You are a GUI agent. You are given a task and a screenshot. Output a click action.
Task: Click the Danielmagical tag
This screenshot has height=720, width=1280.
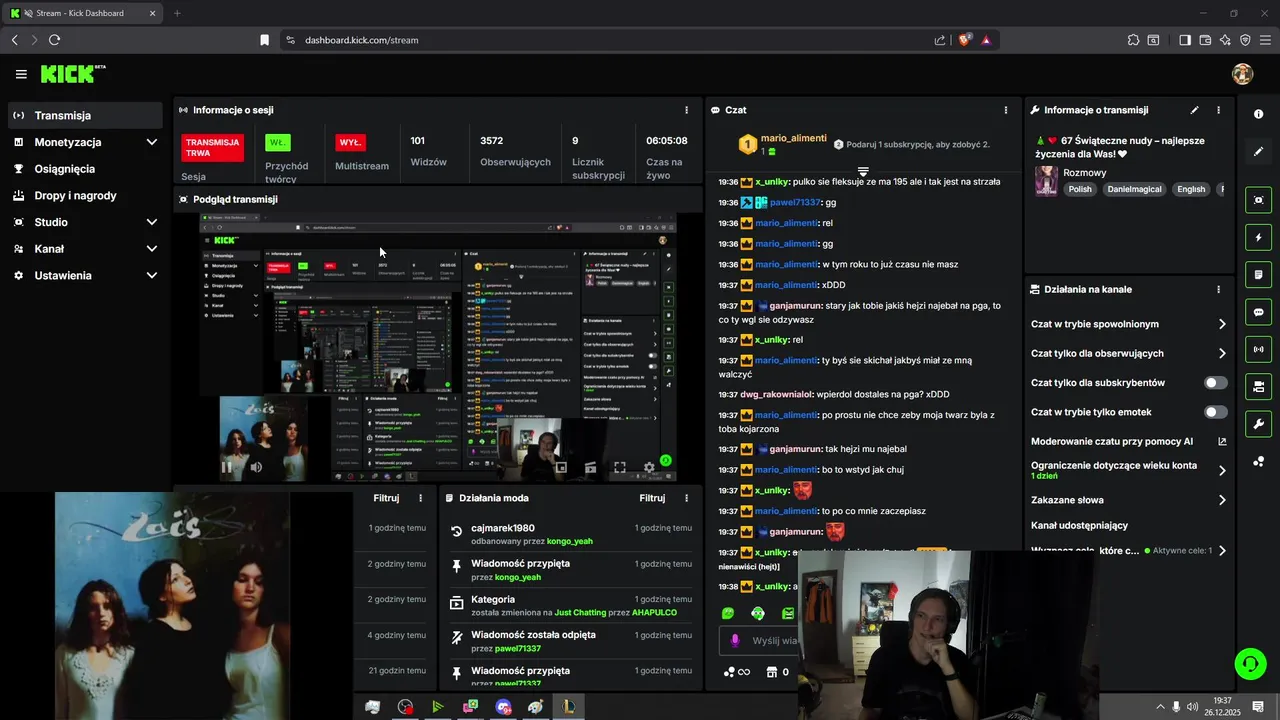click(1132, 189)
